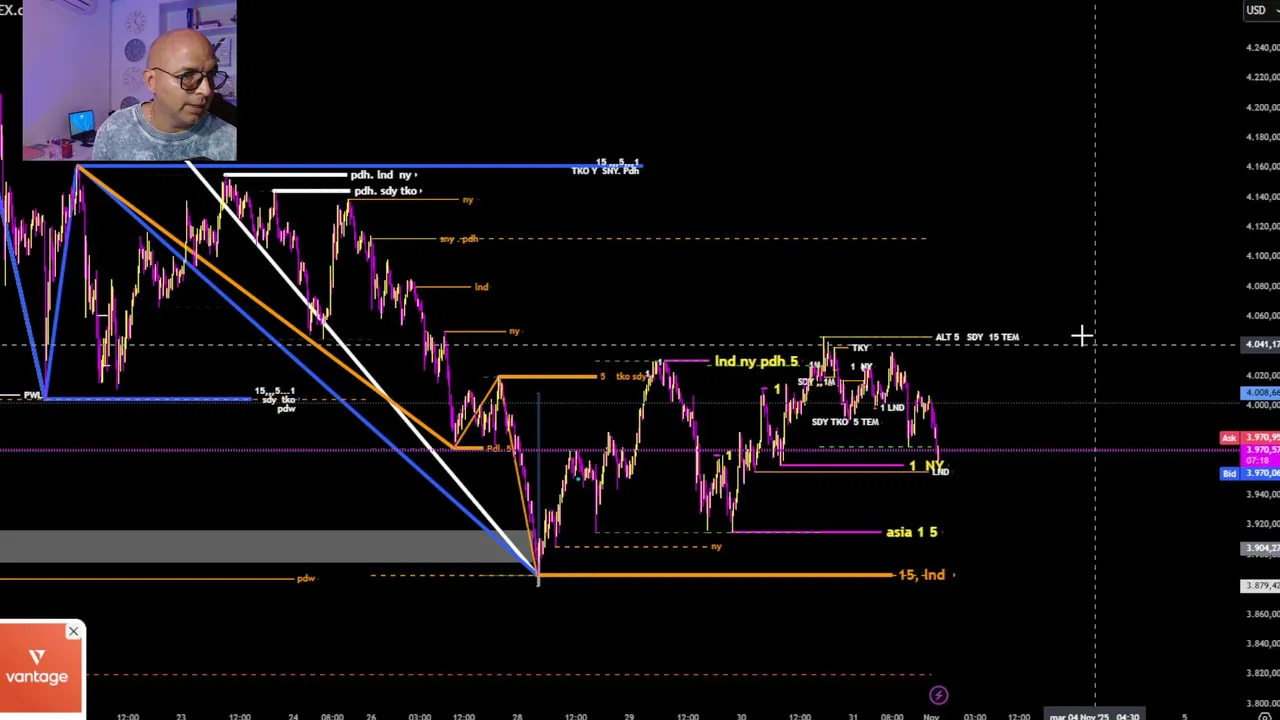Click the 3.879,42 price axis tag
Viewport: 1280px width, 720px height.
1260,586
